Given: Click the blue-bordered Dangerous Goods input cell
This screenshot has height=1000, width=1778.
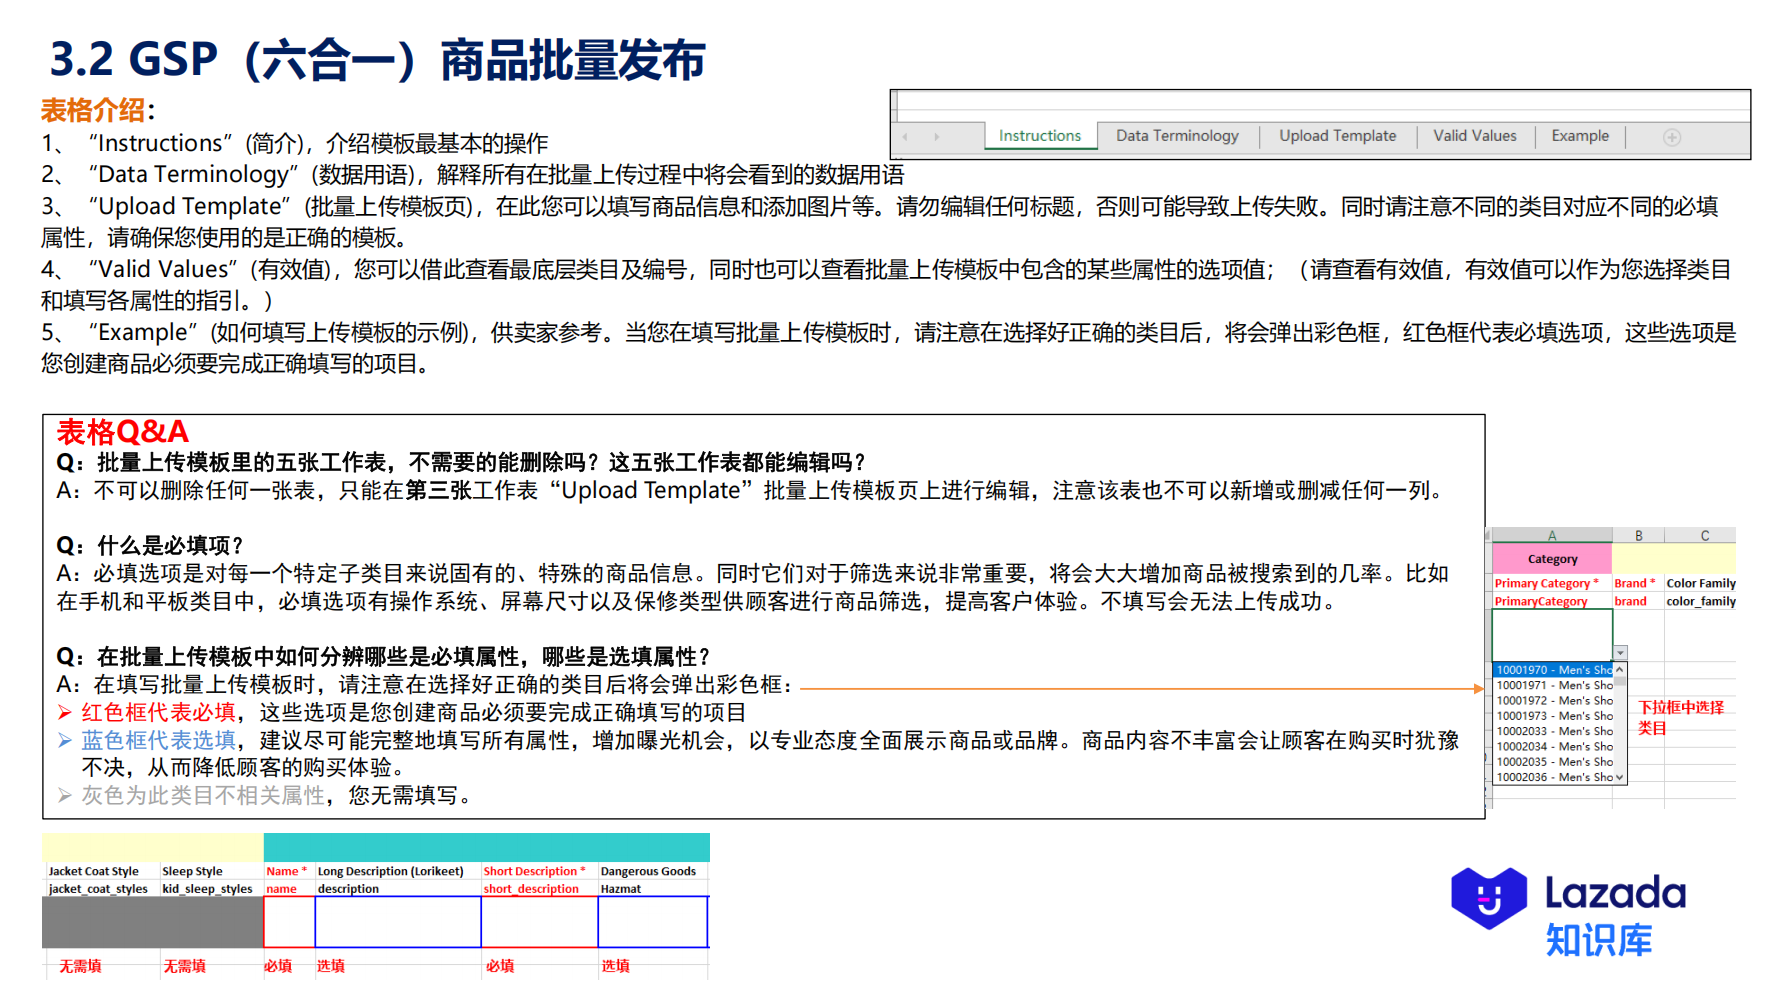Looking at the screenshot, I should [x=653, y=922].
